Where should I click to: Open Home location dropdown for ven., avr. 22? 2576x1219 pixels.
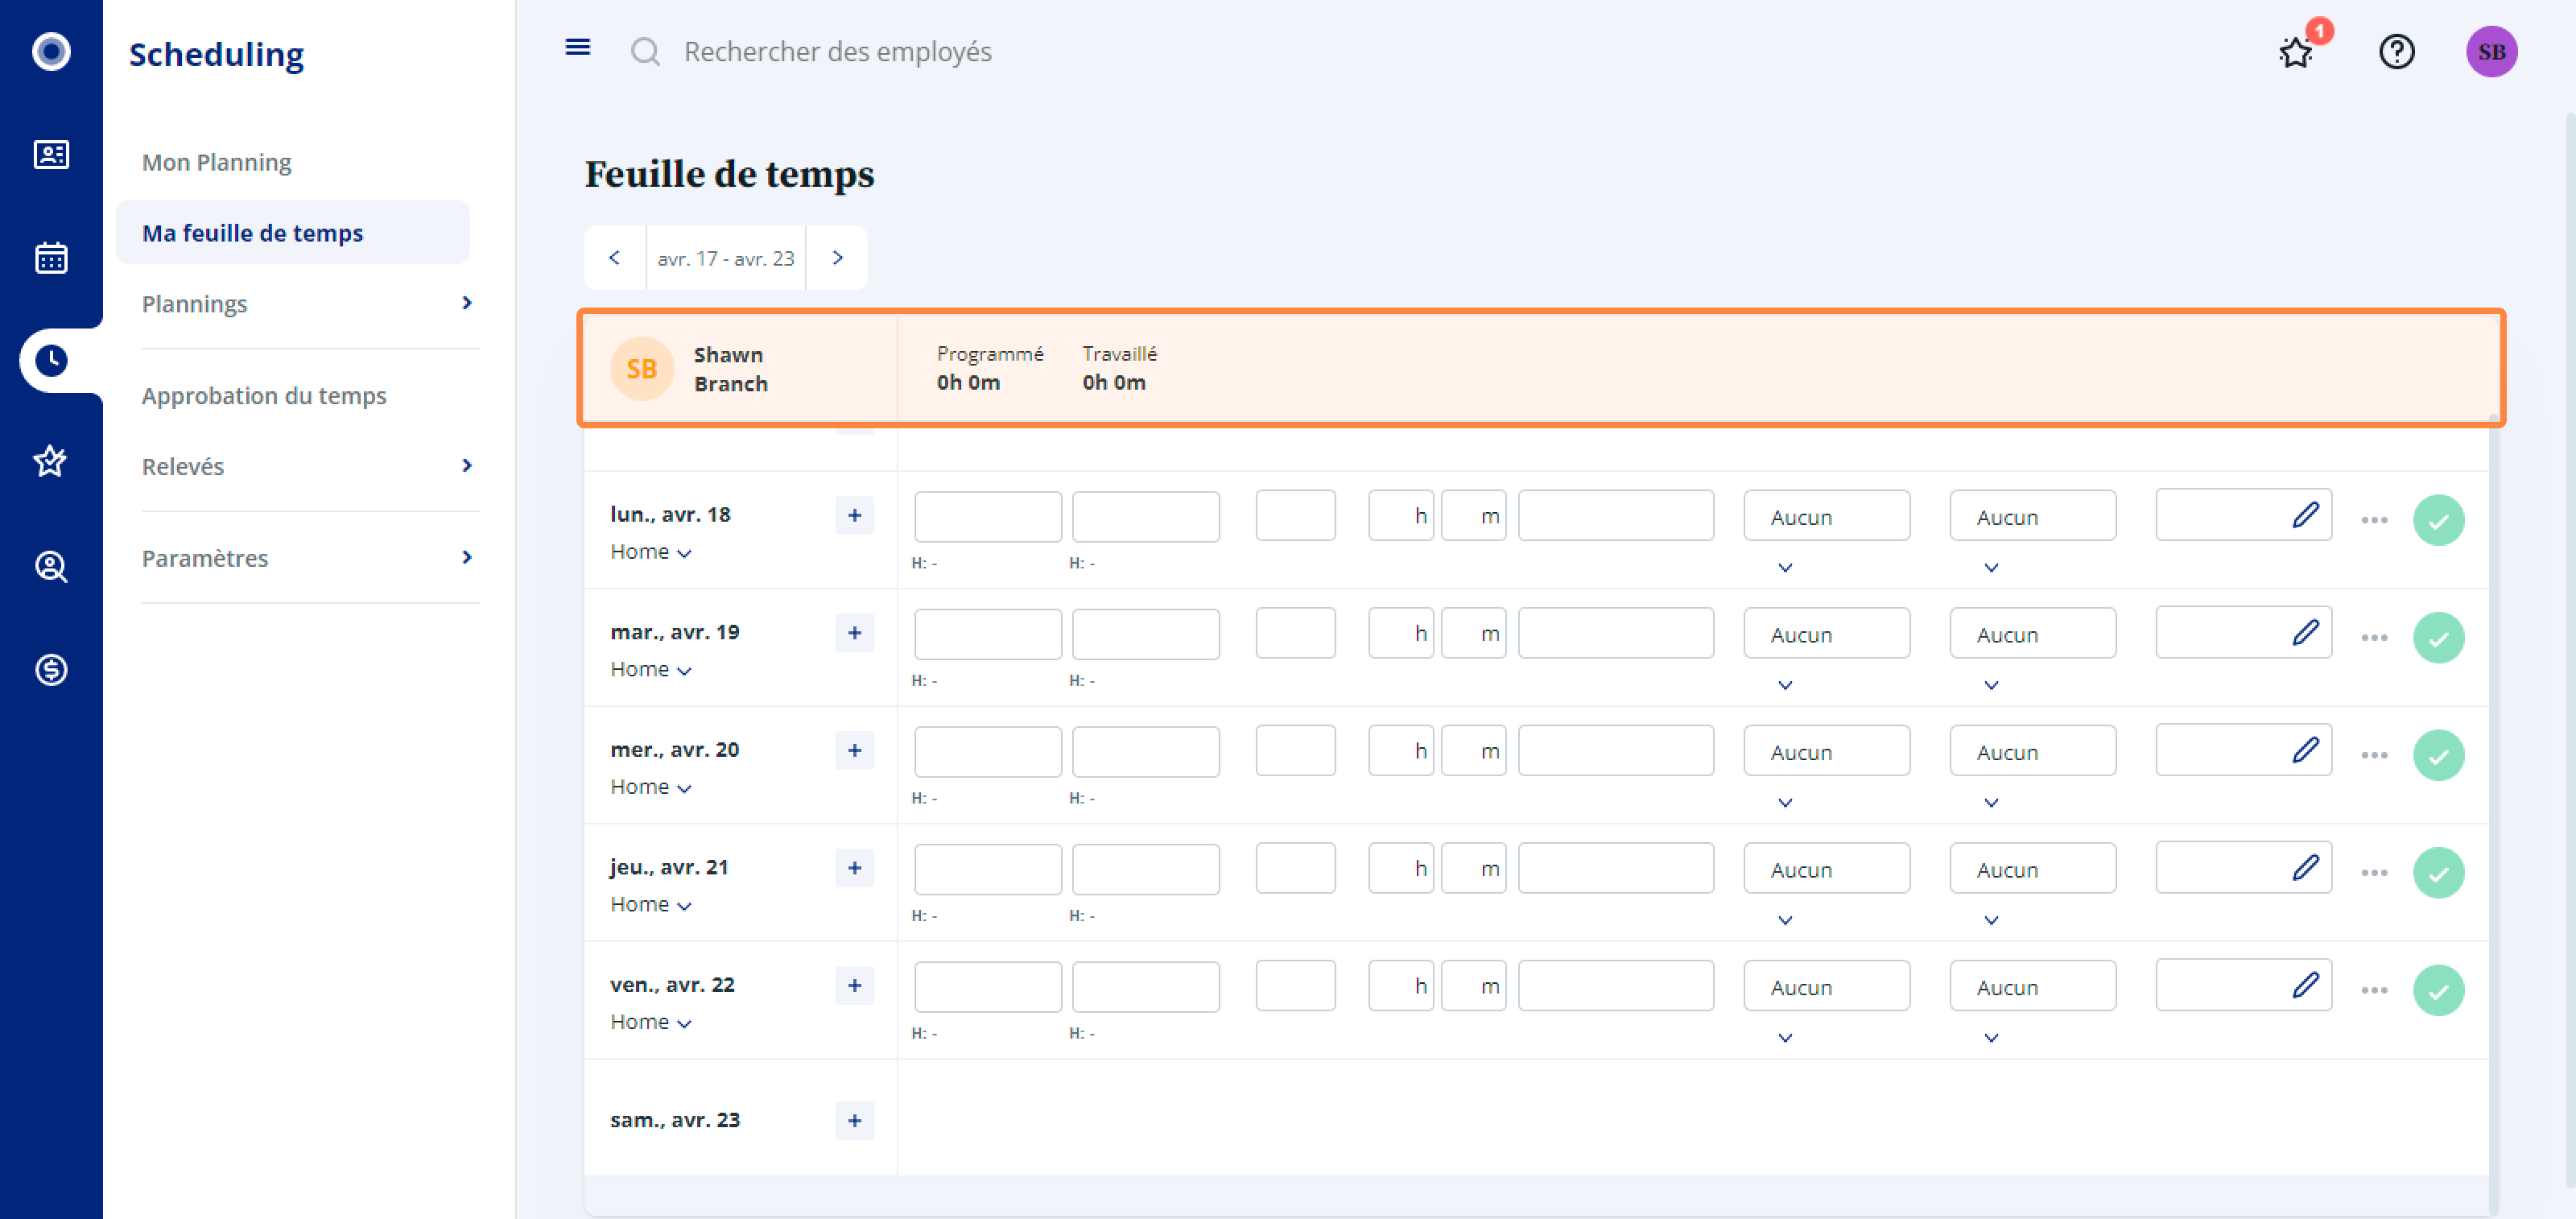click(x=651, y=1022)
